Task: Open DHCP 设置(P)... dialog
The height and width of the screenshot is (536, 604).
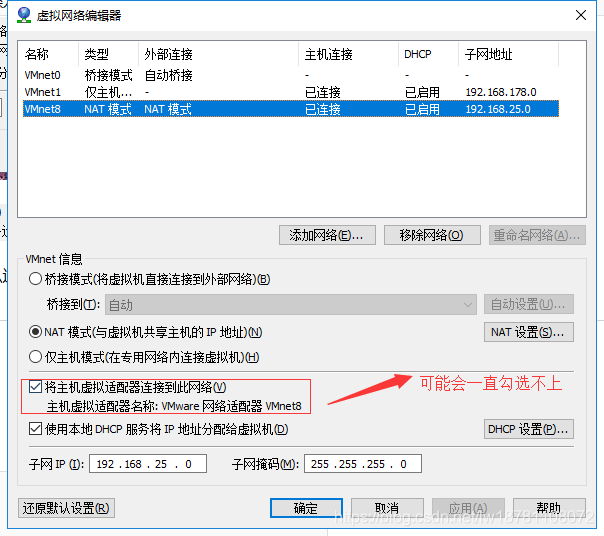Action: [528, 429]
